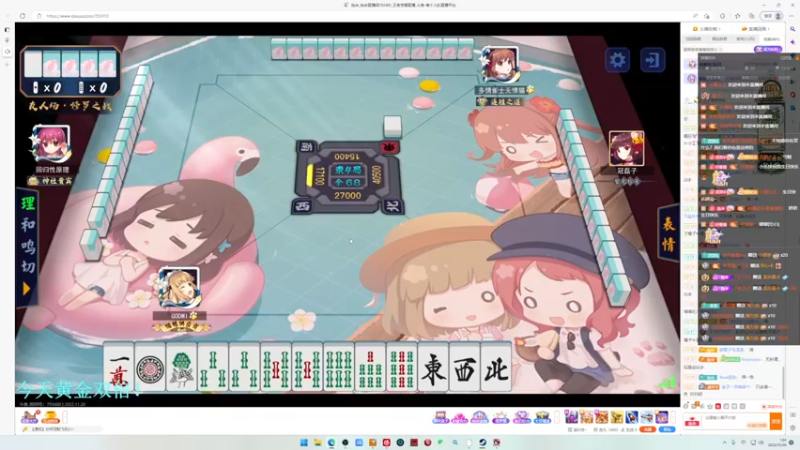Discard the one-bamboo bird tile
The image size is (800, 450).
pos(182,367)
